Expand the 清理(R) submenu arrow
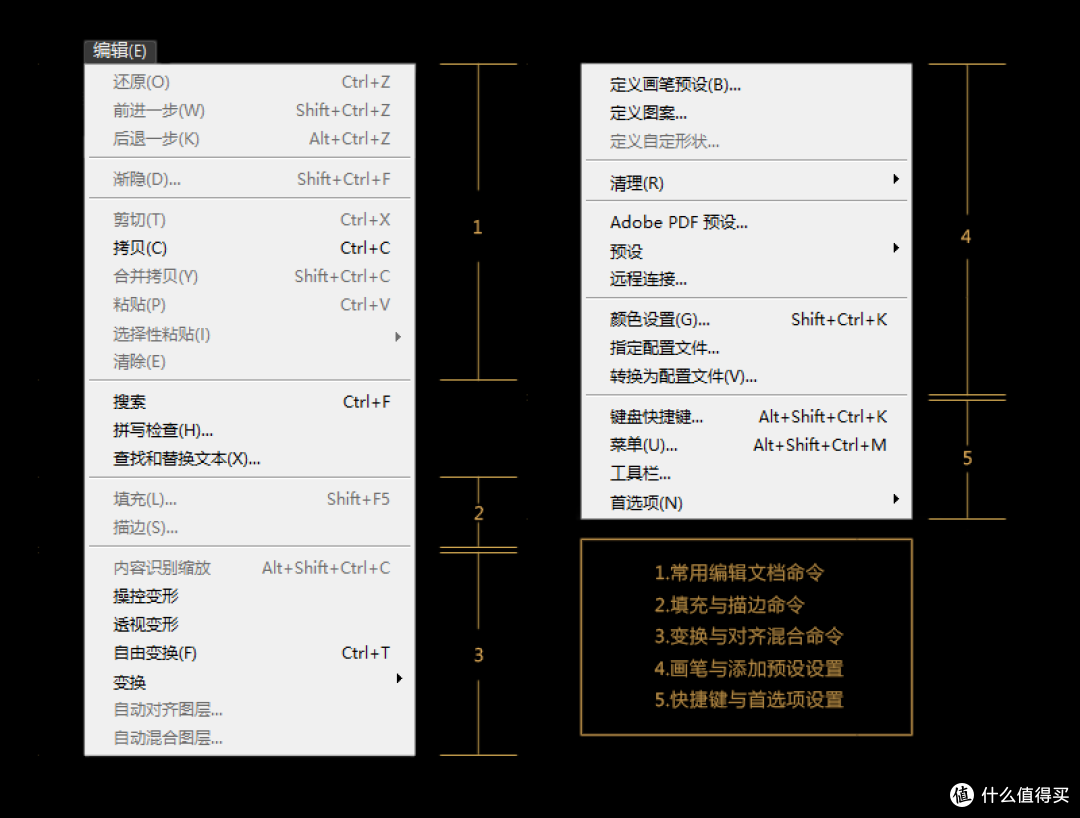Image resolution: width=1080 pixels, height=818 pixels. coord(897,182)
